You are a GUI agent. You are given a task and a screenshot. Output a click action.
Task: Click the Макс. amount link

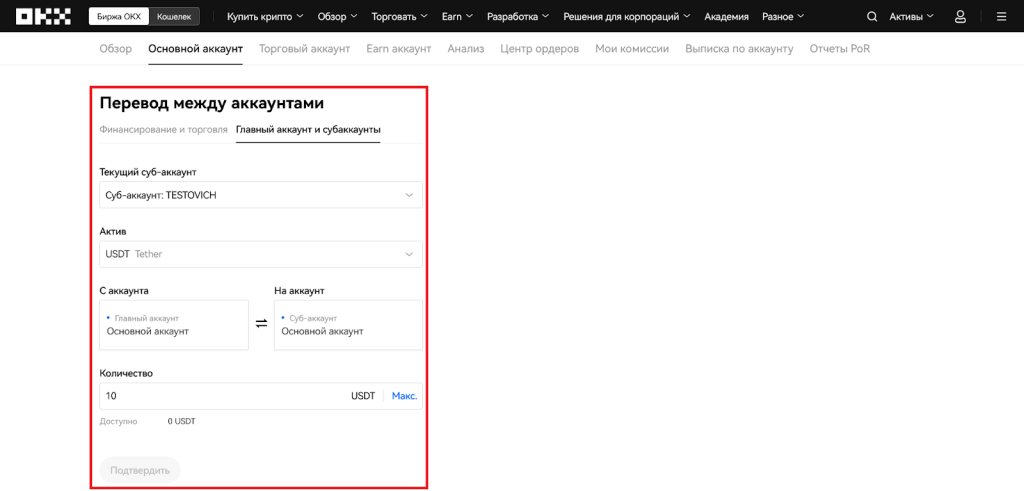pyautogui.click(x=404, y=396)
